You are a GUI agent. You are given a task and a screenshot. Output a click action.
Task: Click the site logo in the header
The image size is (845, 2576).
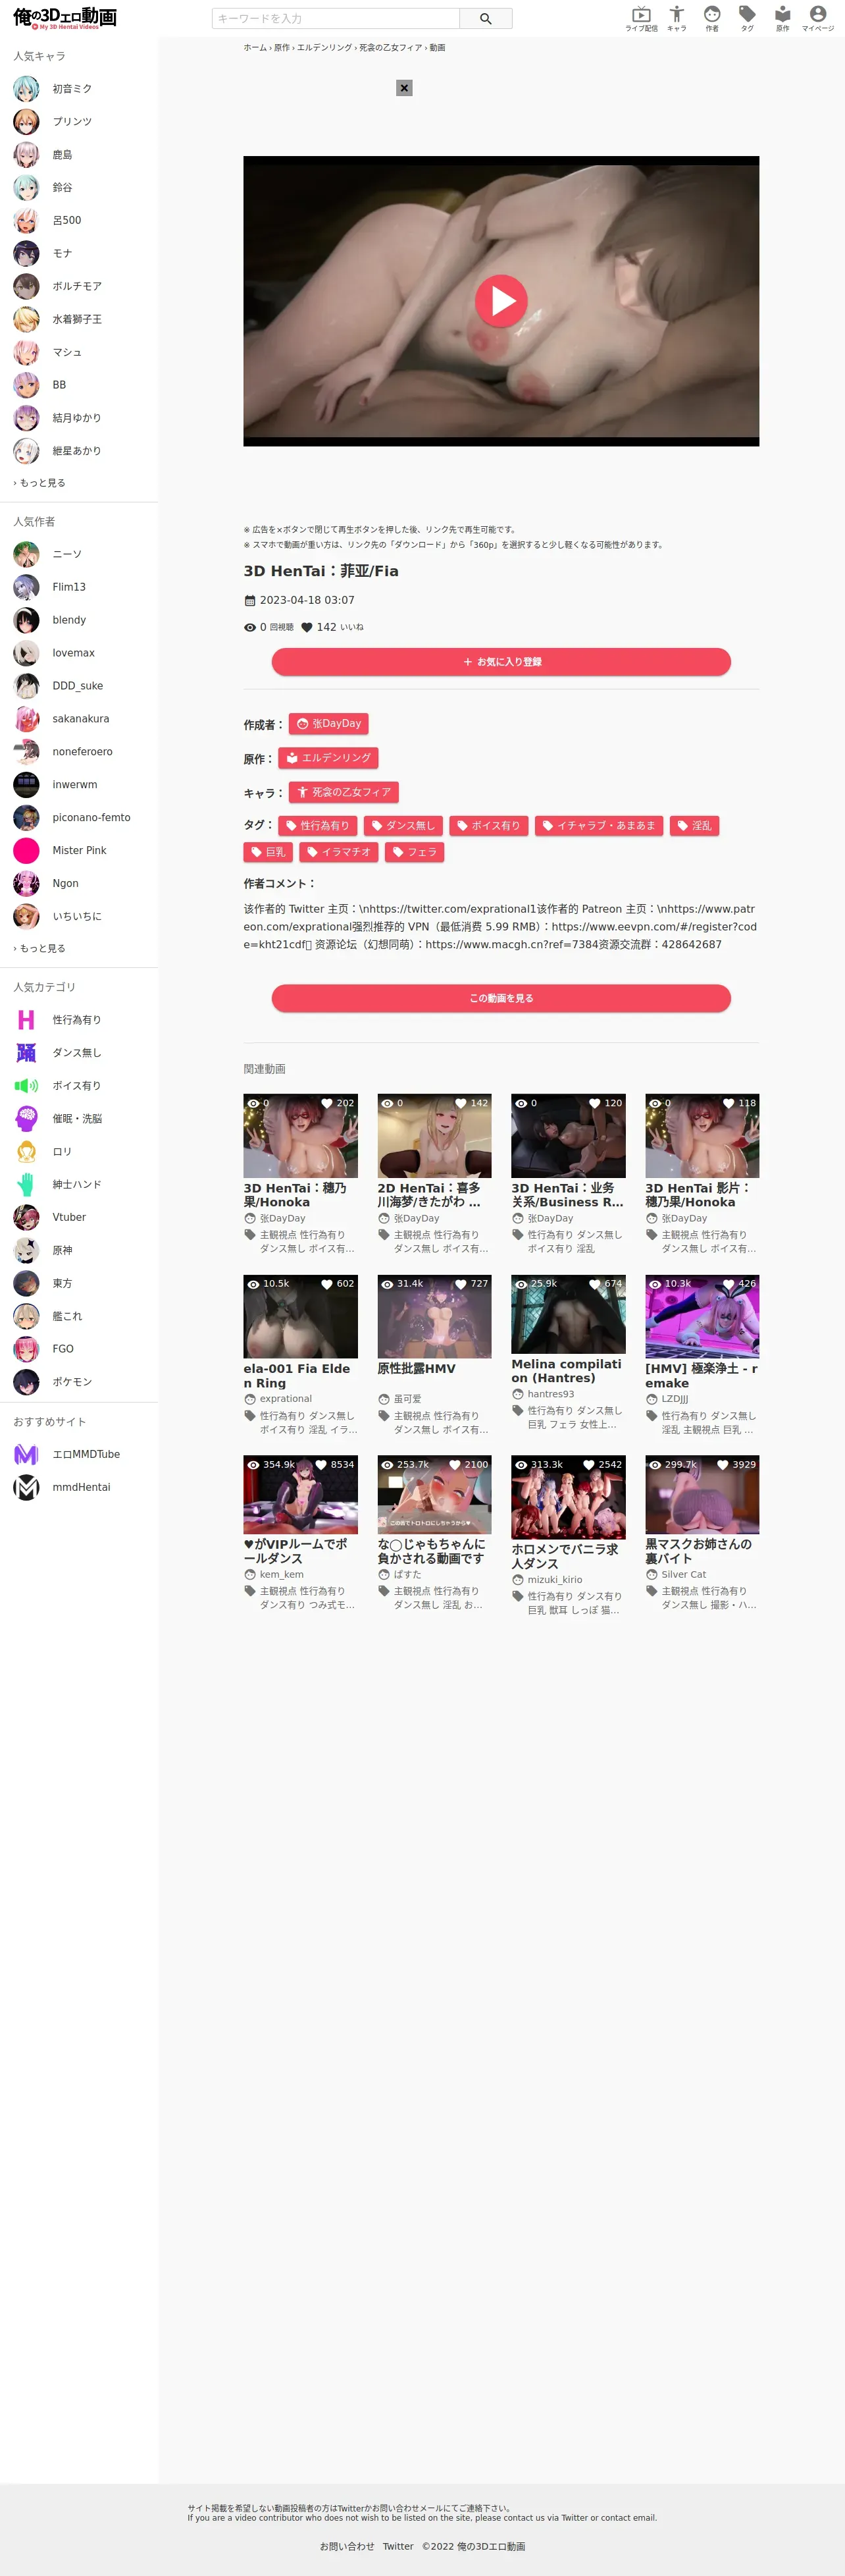[65, 18]
